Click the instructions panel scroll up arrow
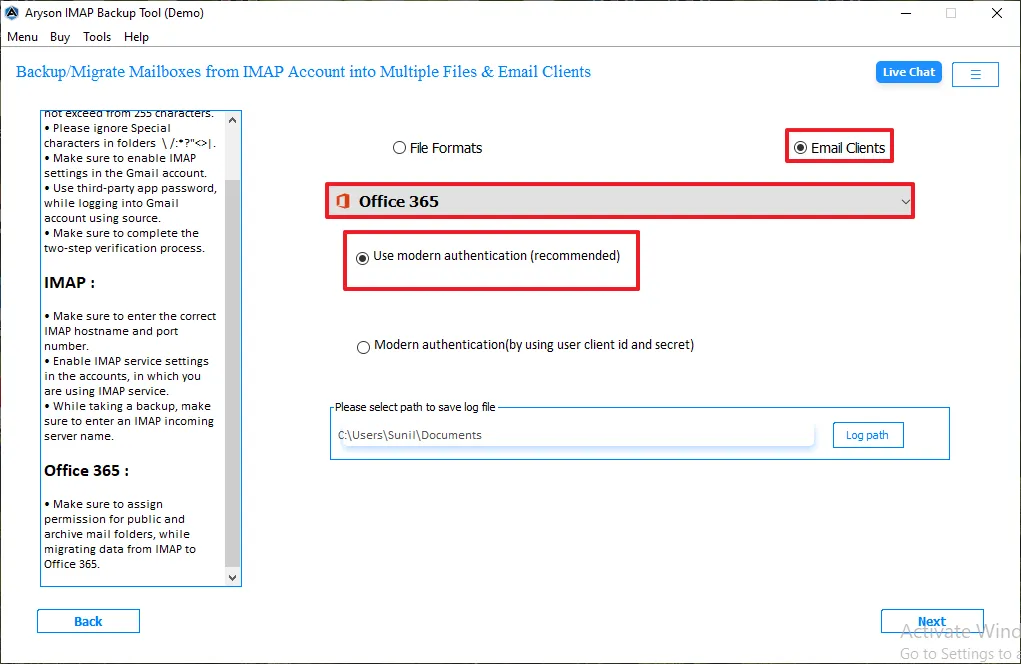 232,120
